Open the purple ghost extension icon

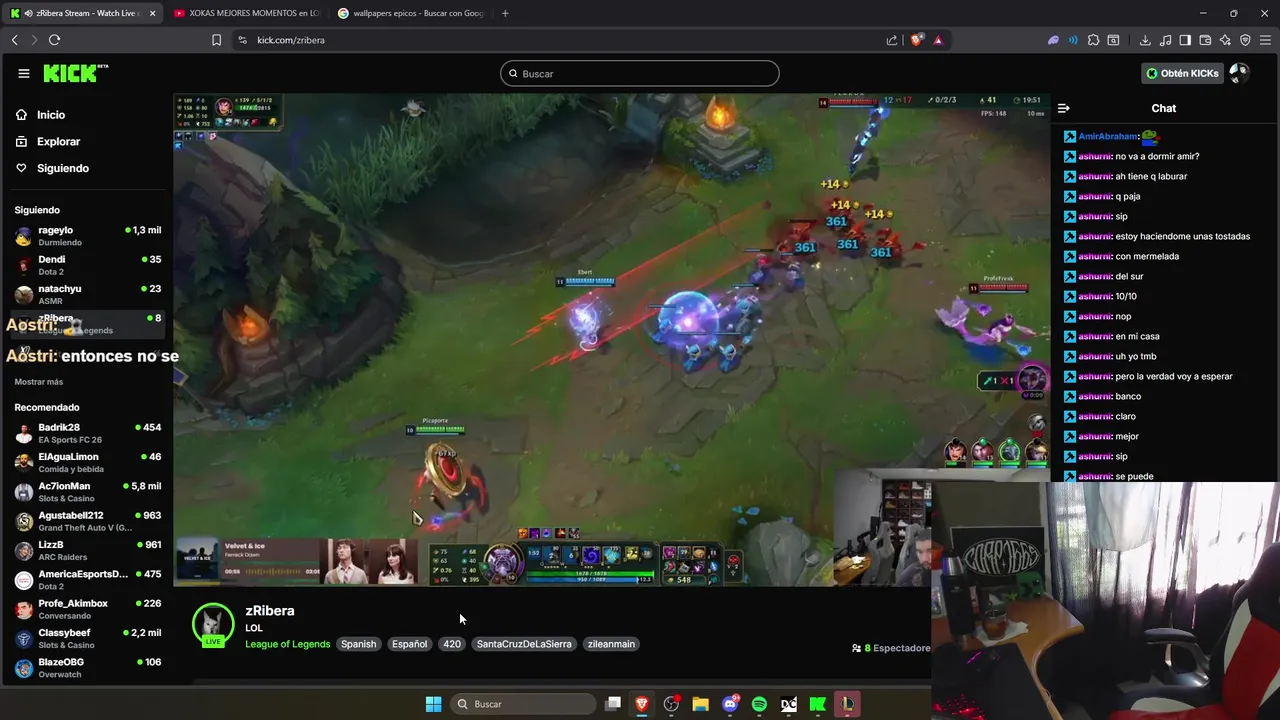coord(1053,40)
